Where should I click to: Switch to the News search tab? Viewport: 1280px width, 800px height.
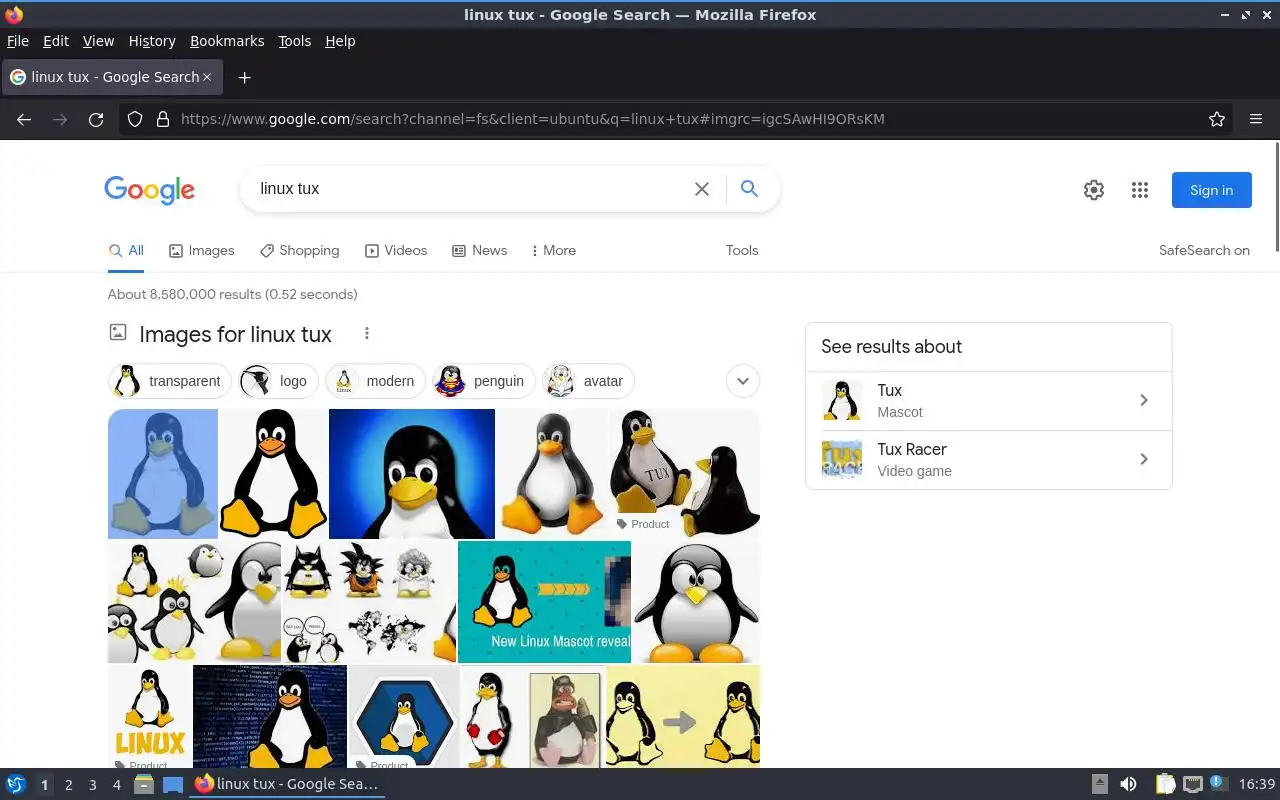tap(479, 250)
